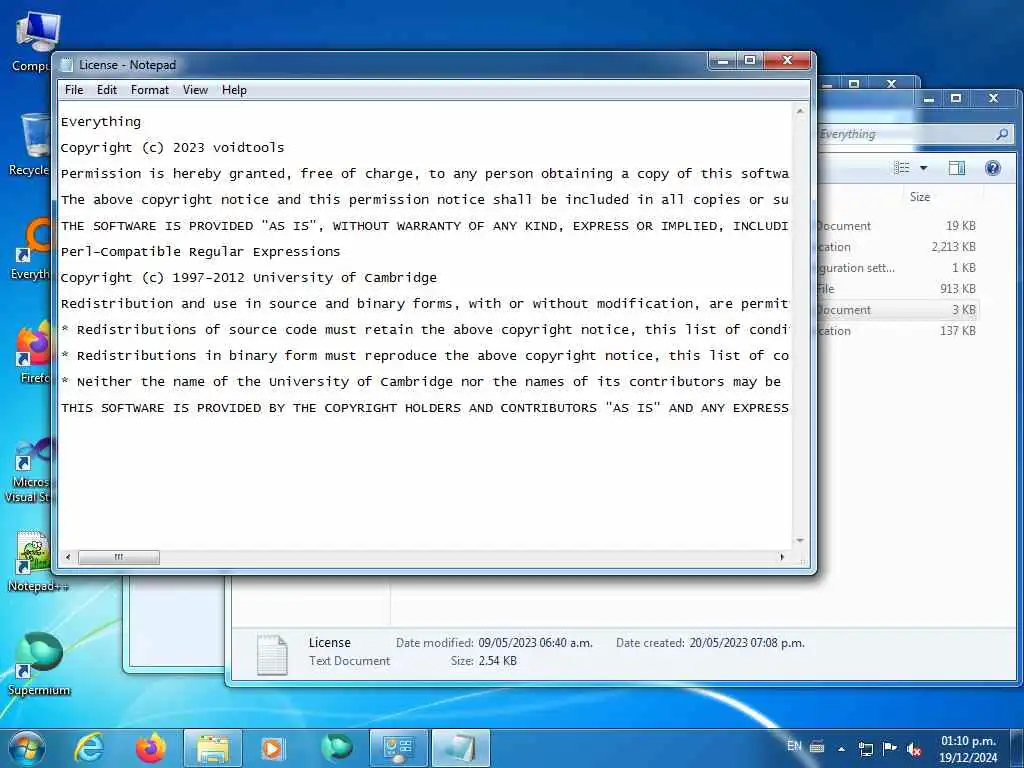
Task: Click the horizontal scrollbar right arrow in Notepad
Action: click(x=782, y=557)
